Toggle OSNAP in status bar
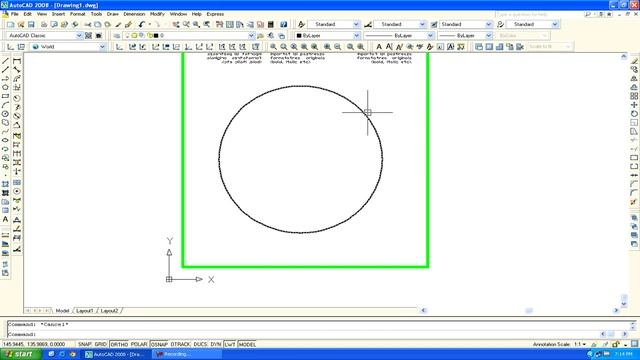 pos(159,344)
